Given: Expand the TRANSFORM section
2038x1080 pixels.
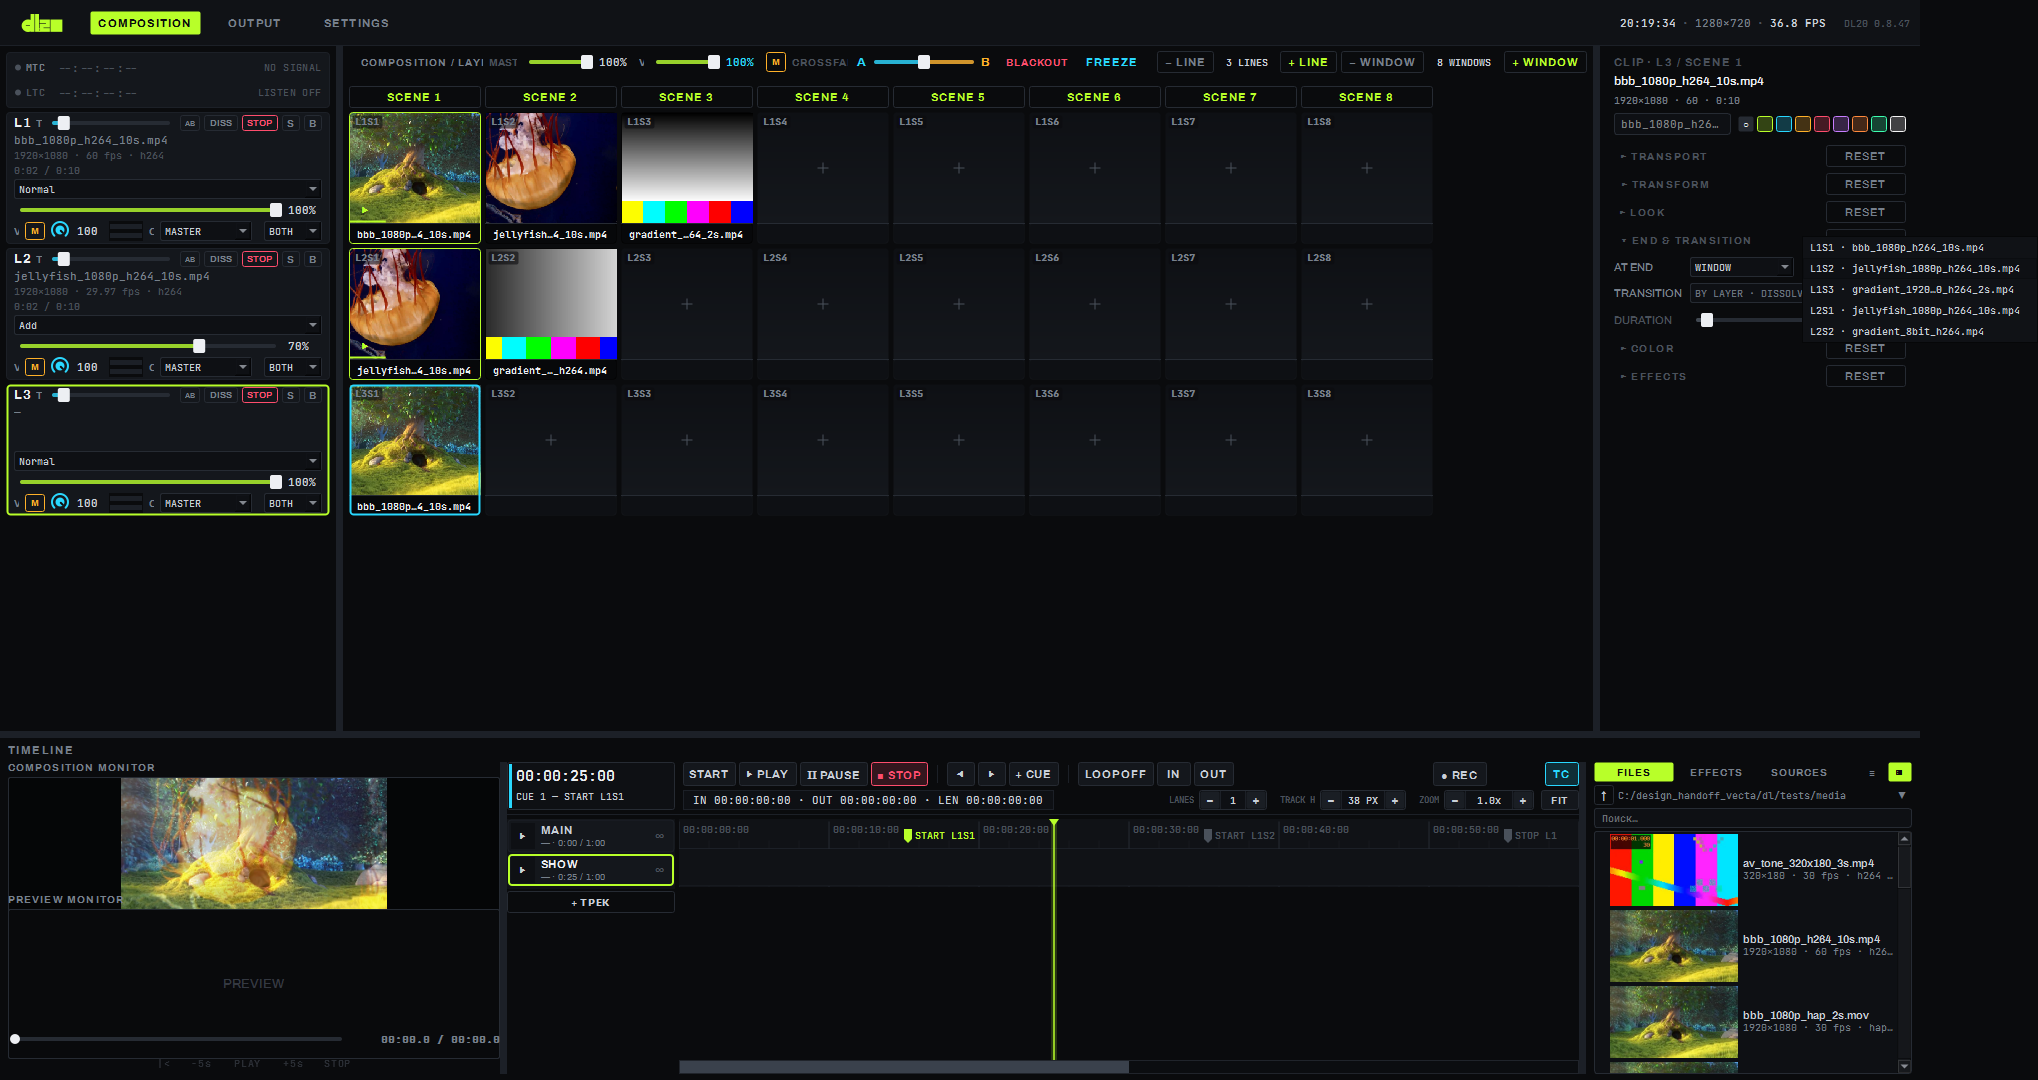Looking at the screenshot, I should pos(1670,184).
